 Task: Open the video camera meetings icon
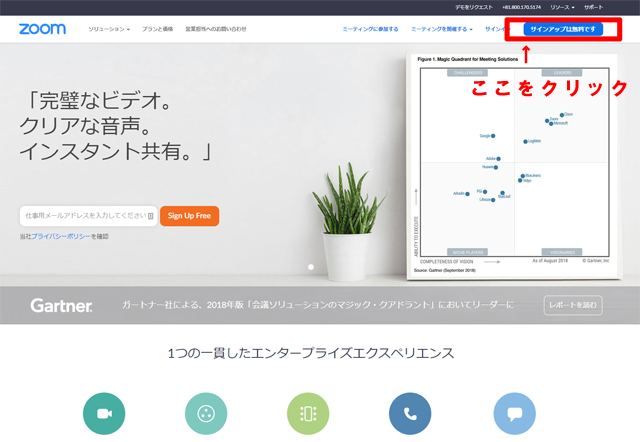[x=104, y=413]
